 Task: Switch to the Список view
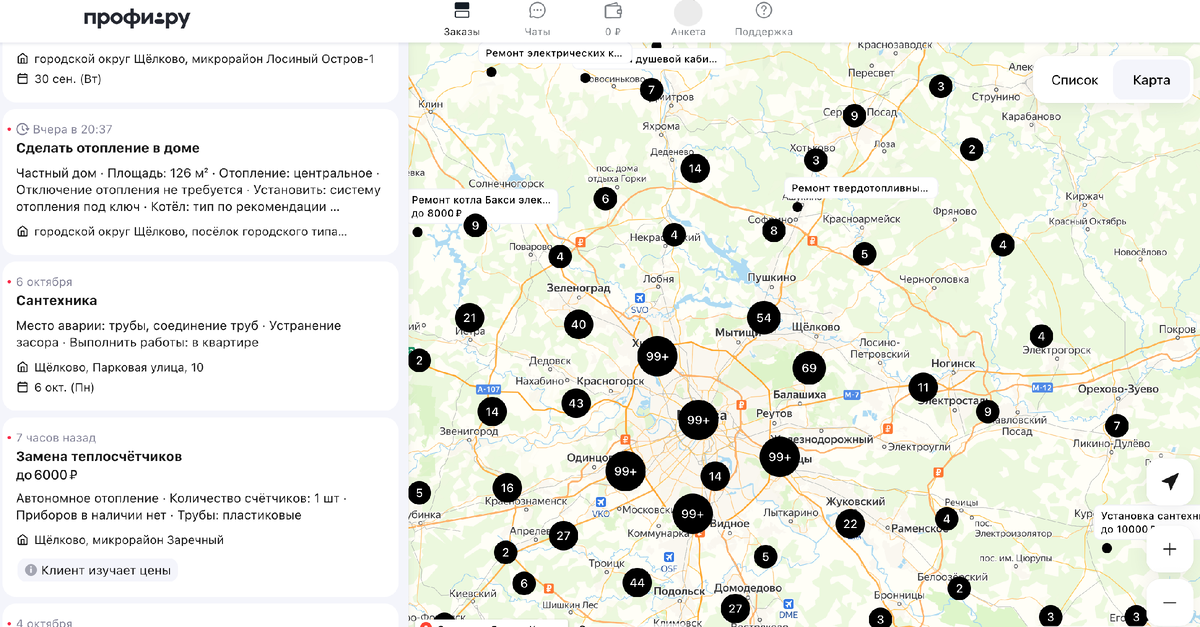point(1073,78)
